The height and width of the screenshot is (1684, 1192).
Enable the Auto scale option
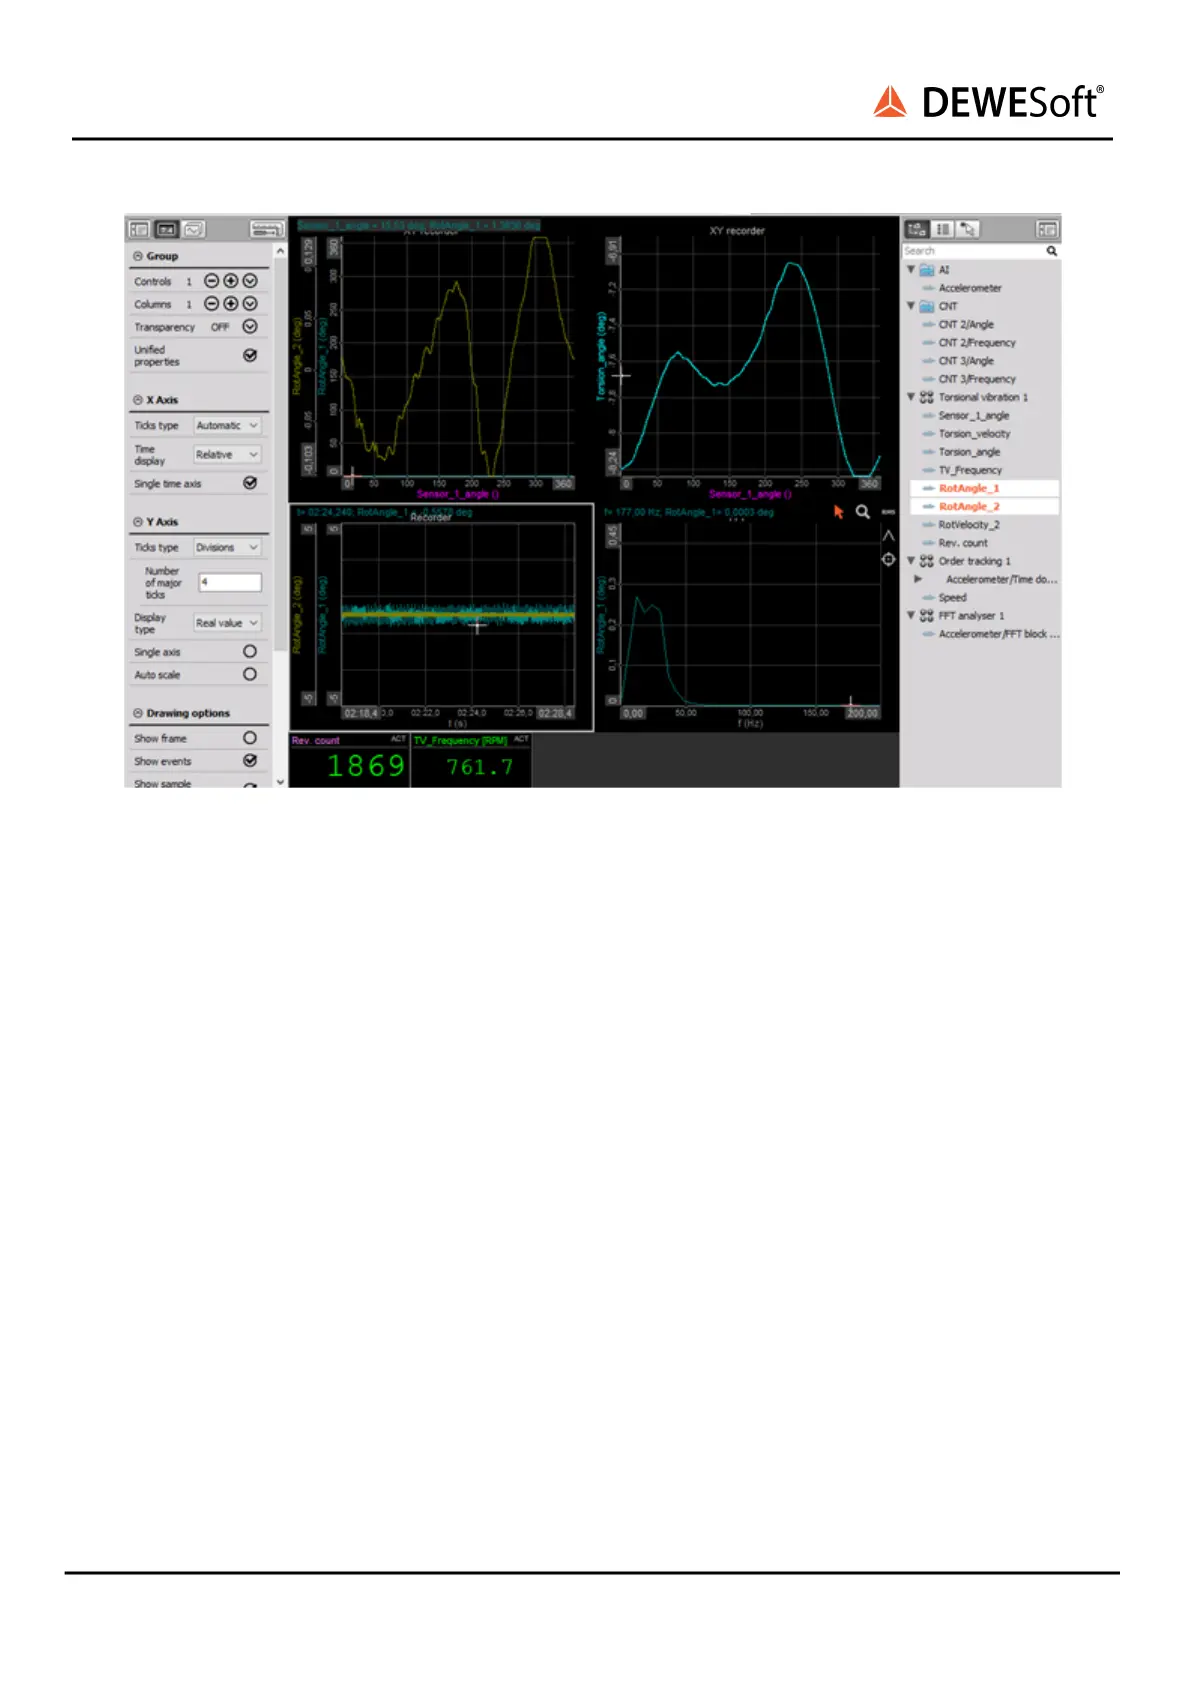250,674
